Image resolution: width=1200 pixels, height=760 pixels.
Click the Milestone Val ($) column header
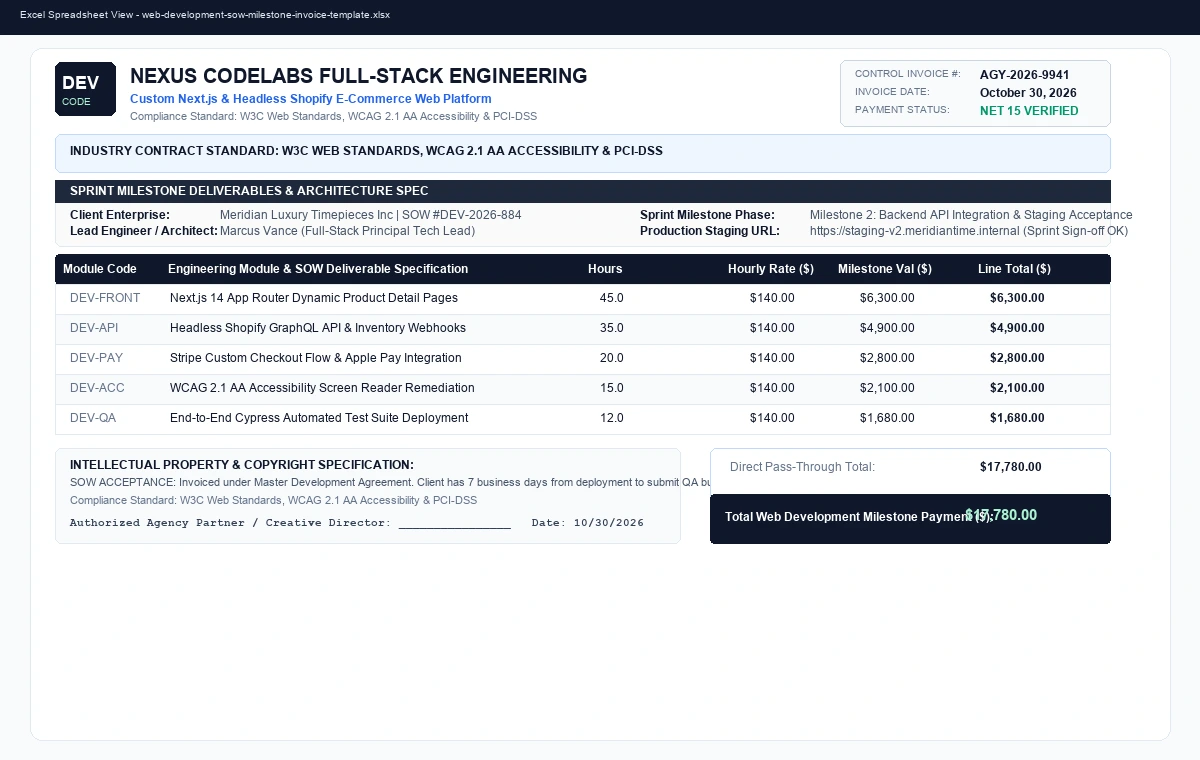click(x=885, y=269)
